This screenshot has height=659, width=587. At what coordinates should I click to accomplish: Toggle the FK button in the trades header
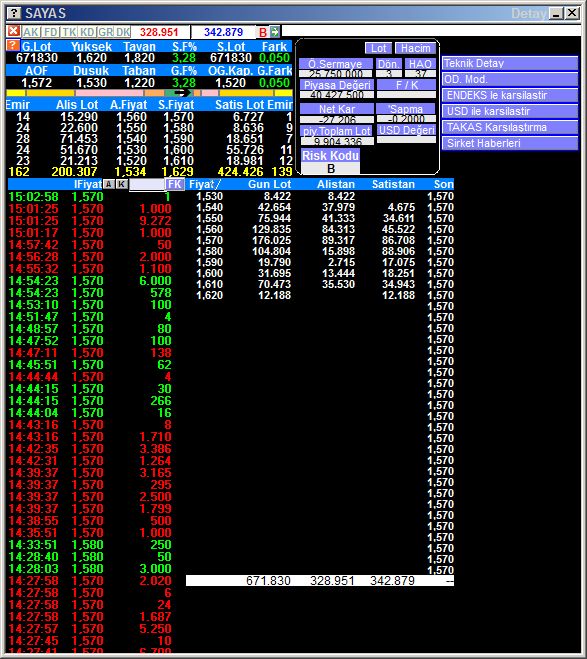pyautogui.click(x=174, y=184)
